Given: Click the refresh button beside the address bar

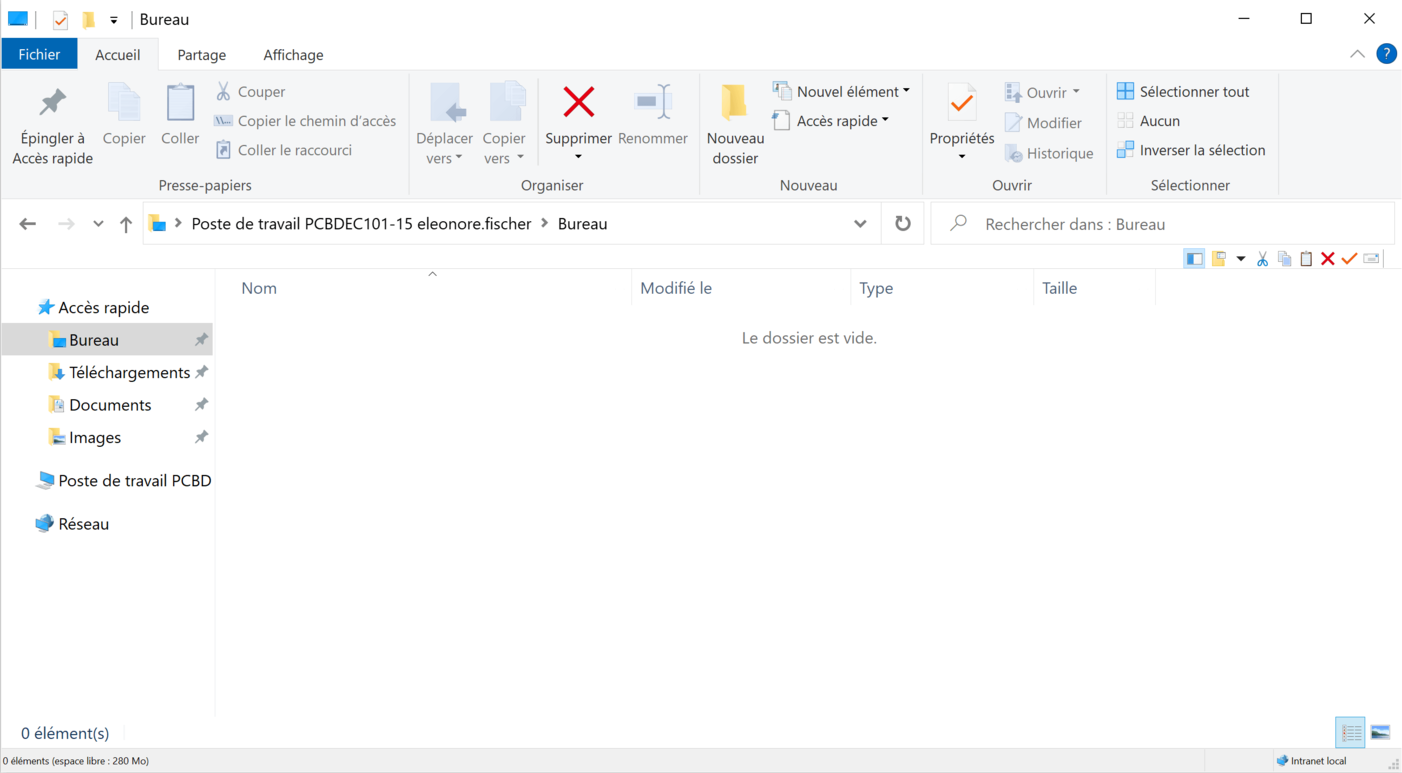Looking at the screenshot, I should [903, 224].
